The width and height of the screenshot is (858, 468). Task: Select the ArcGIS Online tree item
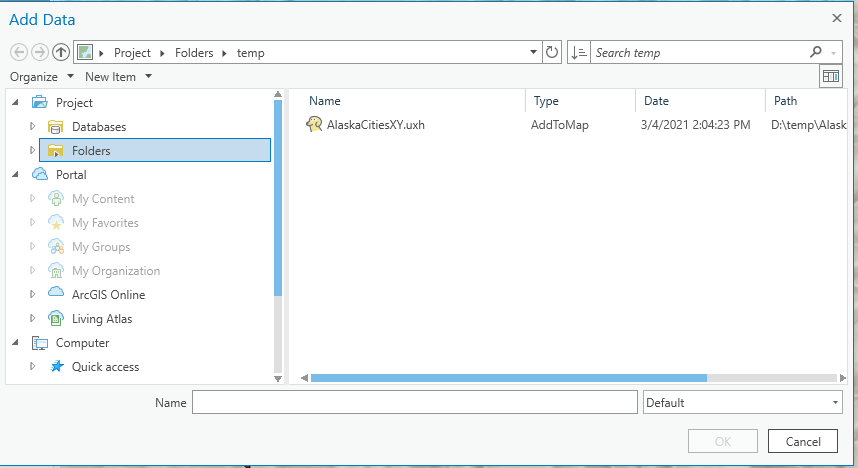108,294
